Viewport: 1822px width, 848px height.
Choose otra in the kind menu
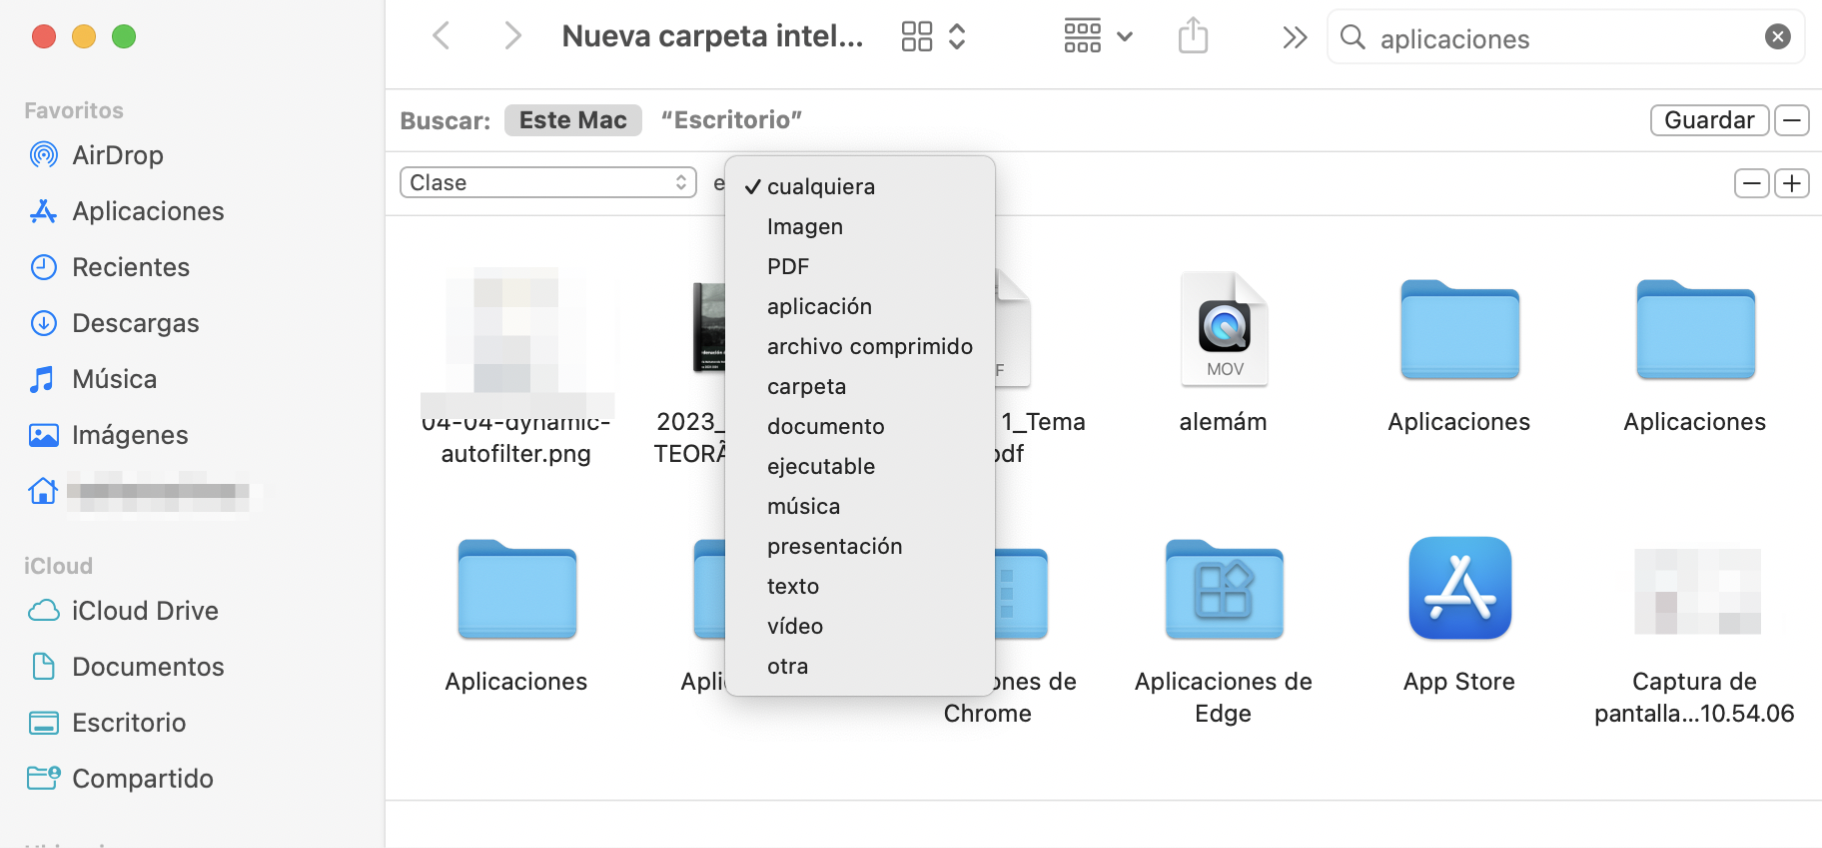coord(860,667)
